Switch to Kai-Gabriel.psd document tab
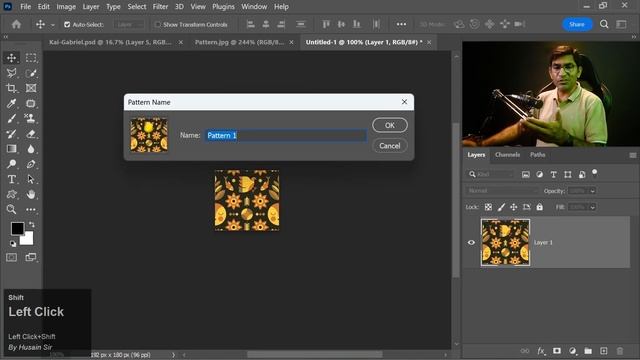Screen dimensions: 640x360 pyautogui.click(x=110, y=42)
